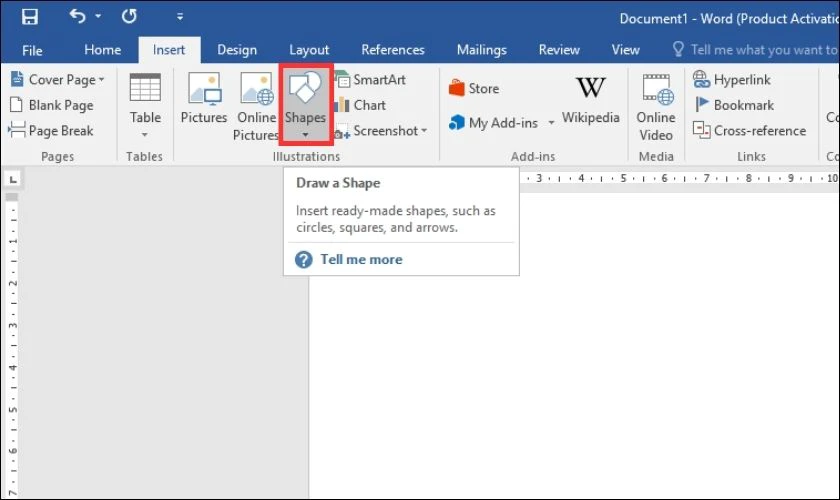
Task: Click the tab selector at ruler corner
Action: pos(13,180)
